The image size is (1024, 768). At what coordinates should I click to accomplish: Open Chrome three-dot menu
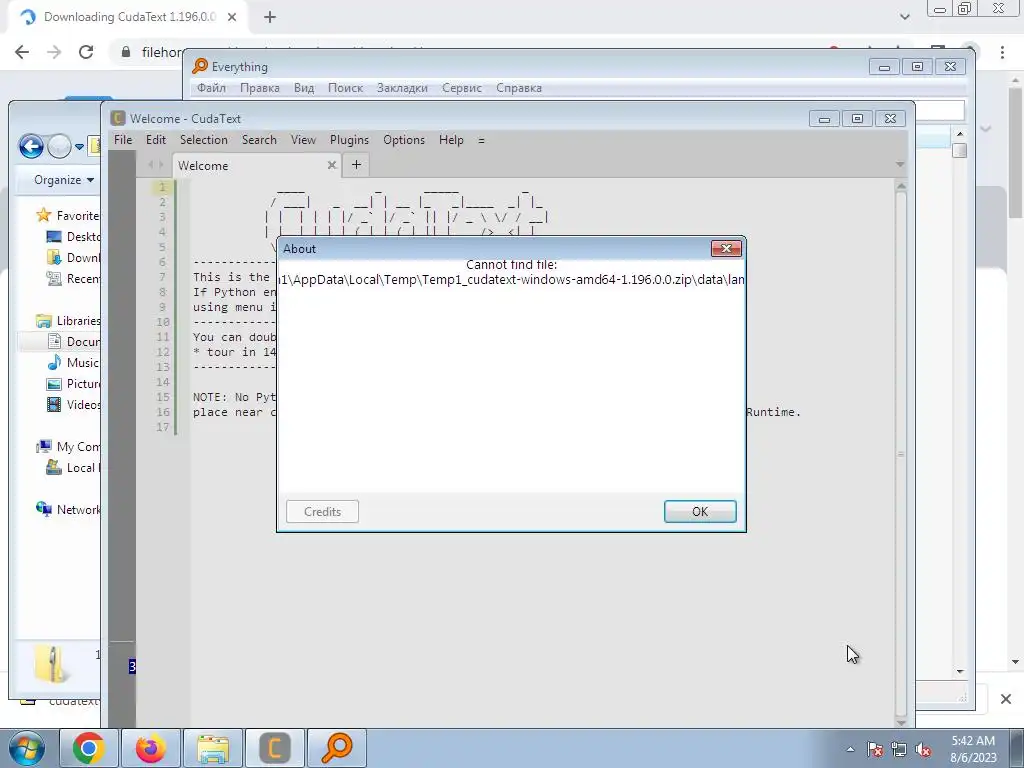click(1002, 52)
